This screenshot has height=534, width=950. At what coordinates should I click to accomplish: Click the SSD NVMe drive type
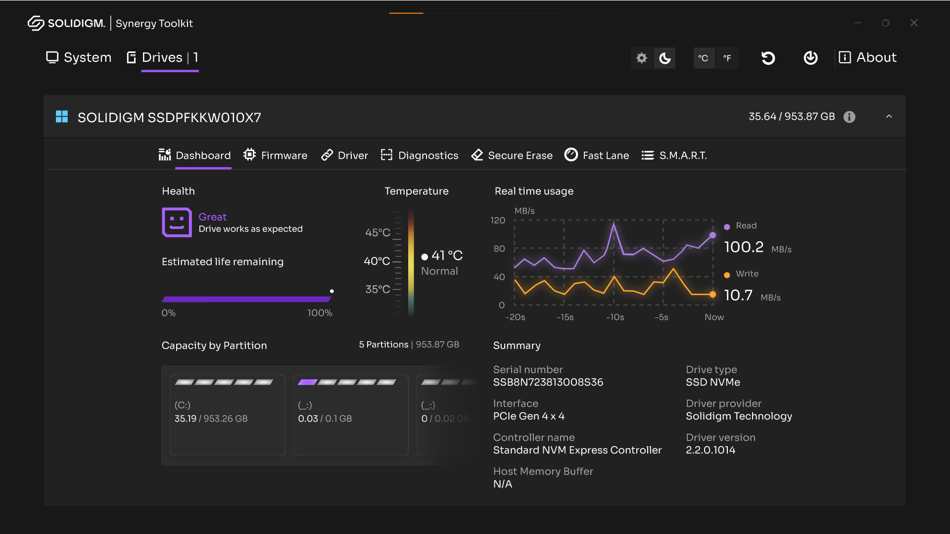pos(712,382)
